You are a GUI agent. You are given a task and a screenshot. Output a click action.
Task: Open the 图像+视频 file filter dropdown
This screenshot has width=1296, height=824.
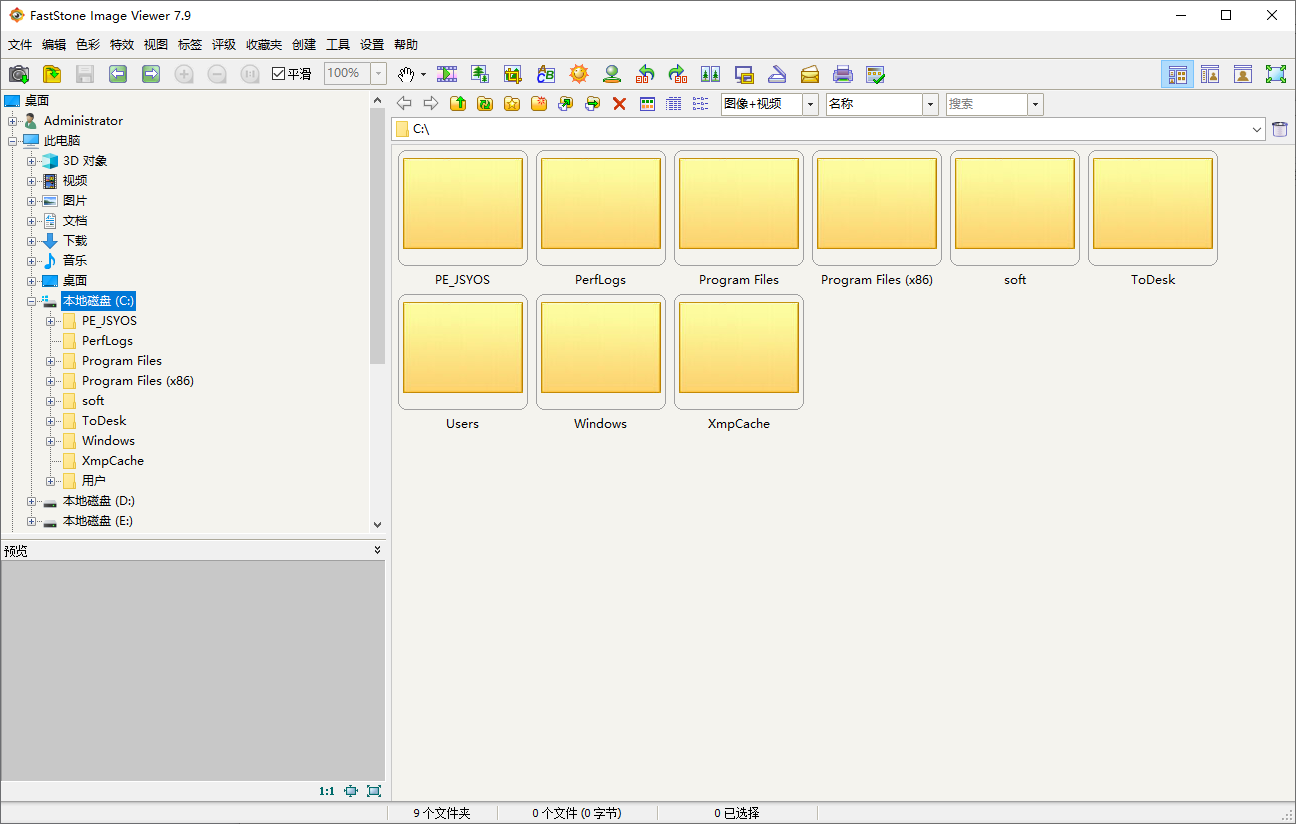point(810,104)
